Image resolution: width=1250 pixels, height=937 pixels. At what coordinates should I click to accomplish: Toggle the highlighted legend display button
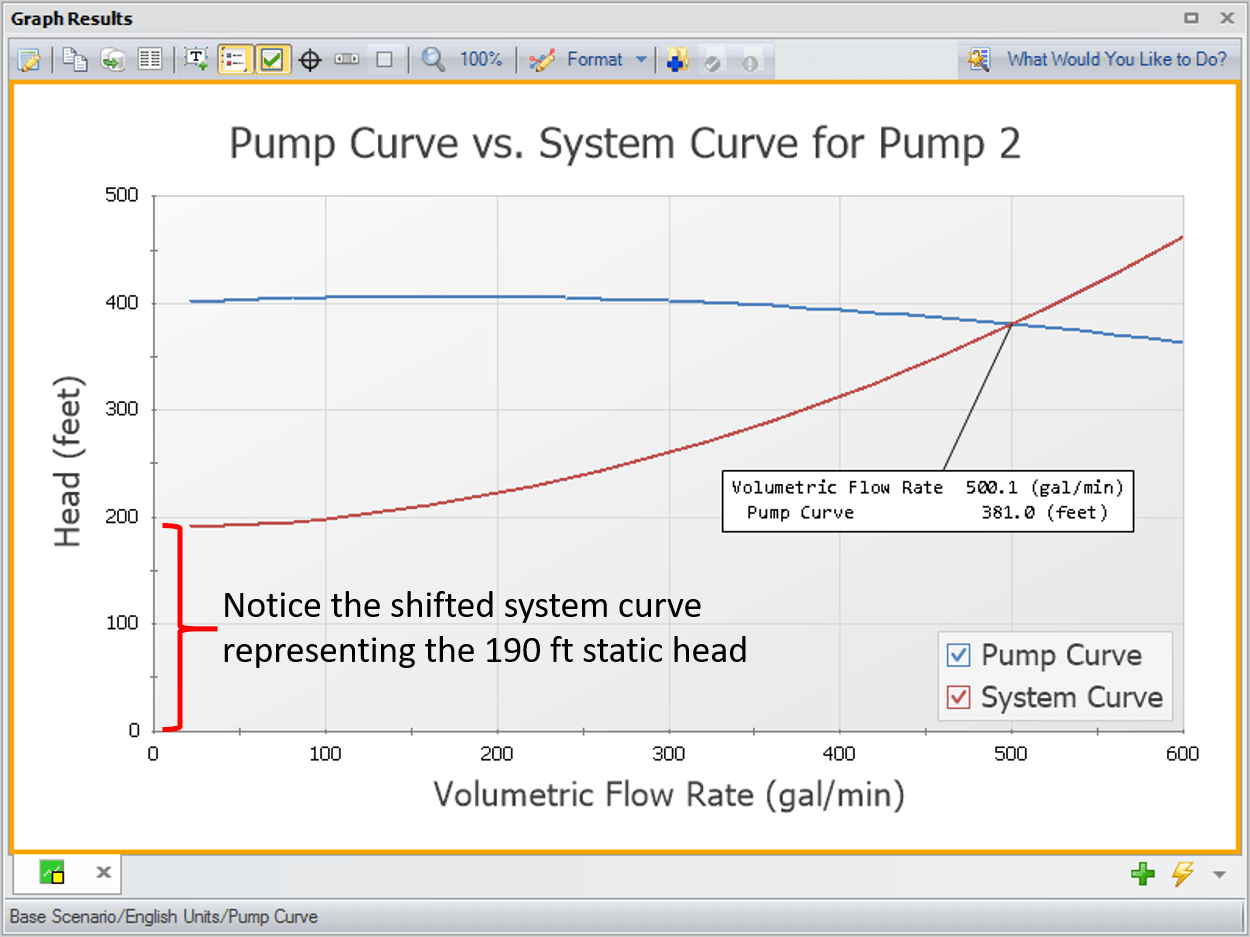click(x=233, y=60)
